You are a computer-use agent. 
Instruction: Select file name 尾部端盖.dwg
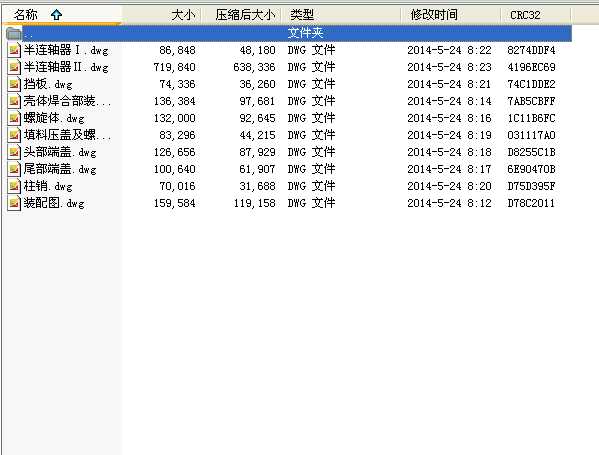60,169
